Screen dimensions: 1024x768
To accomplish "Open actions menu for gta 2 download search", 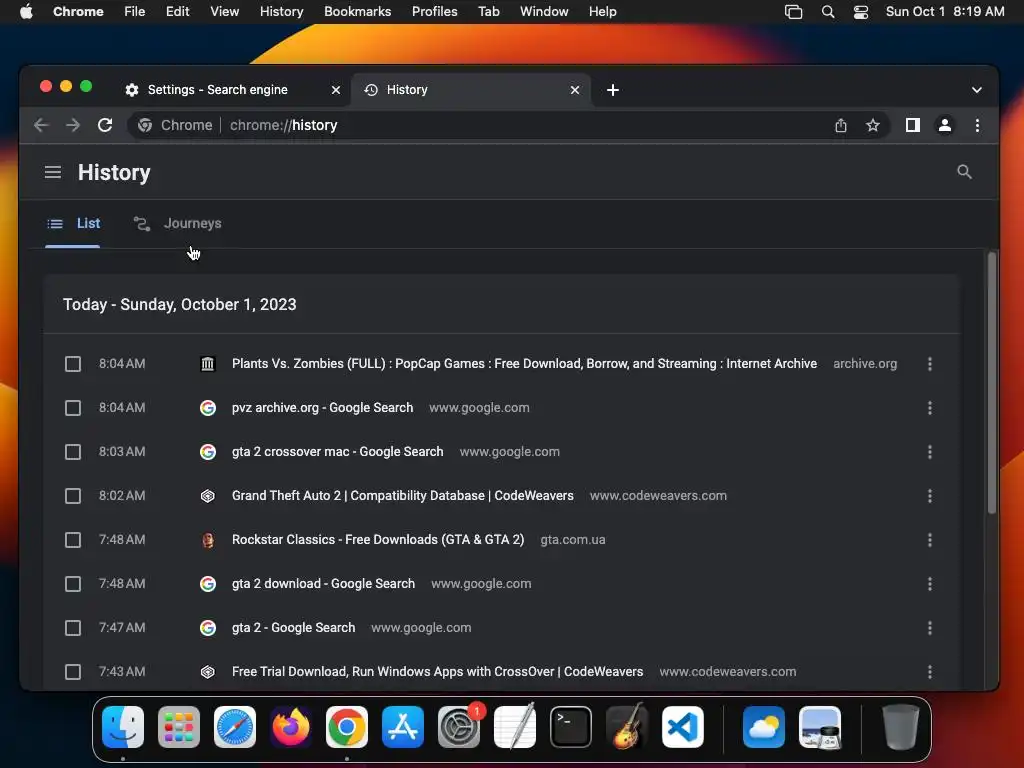I will tap(930, 584).
